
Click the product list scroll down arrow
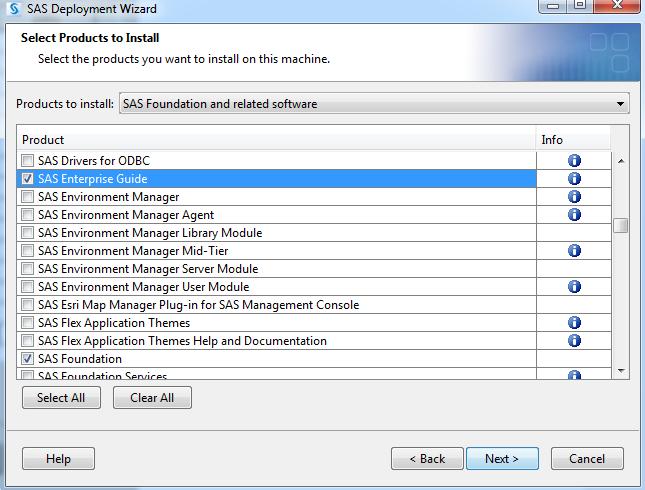point(621,371)
